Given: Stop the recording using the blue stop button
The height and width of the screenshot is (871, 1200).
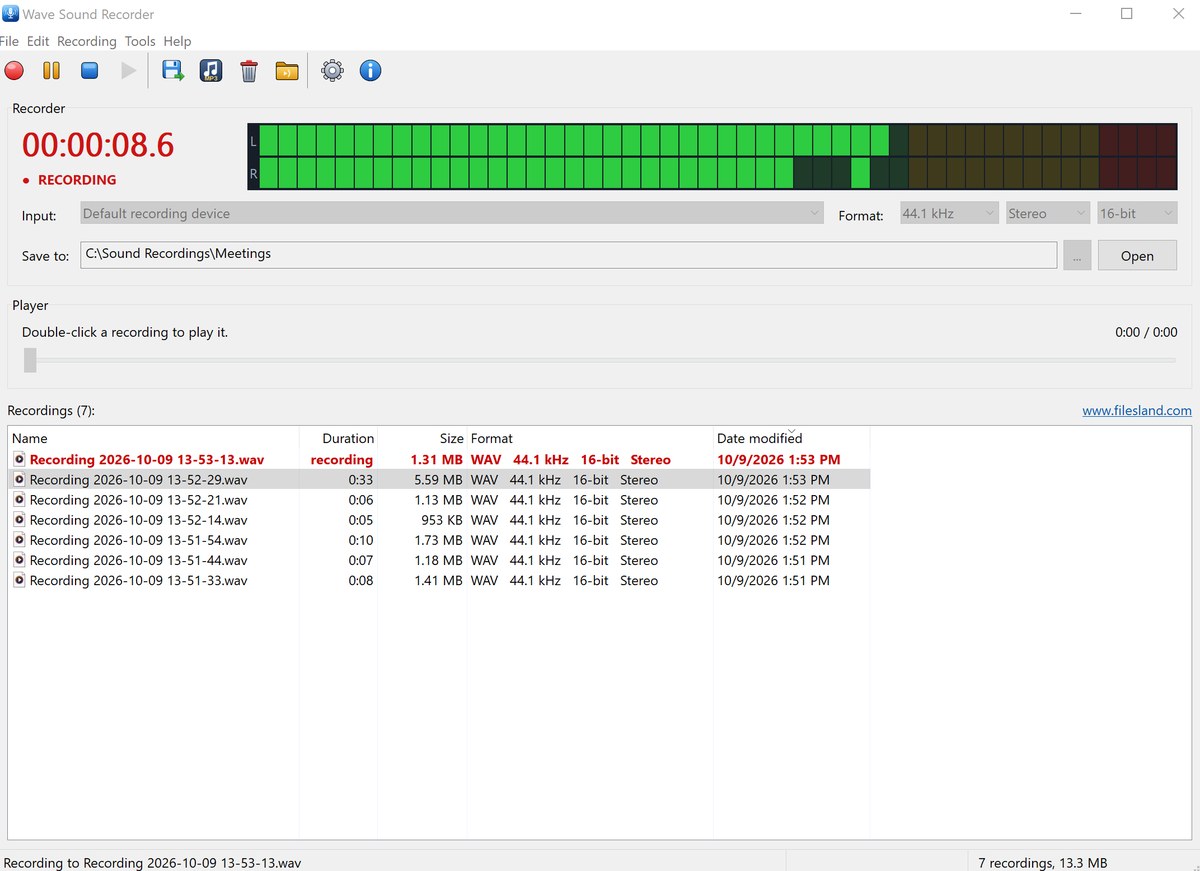Looking at the screenshot, I should [x=89, y=71].
